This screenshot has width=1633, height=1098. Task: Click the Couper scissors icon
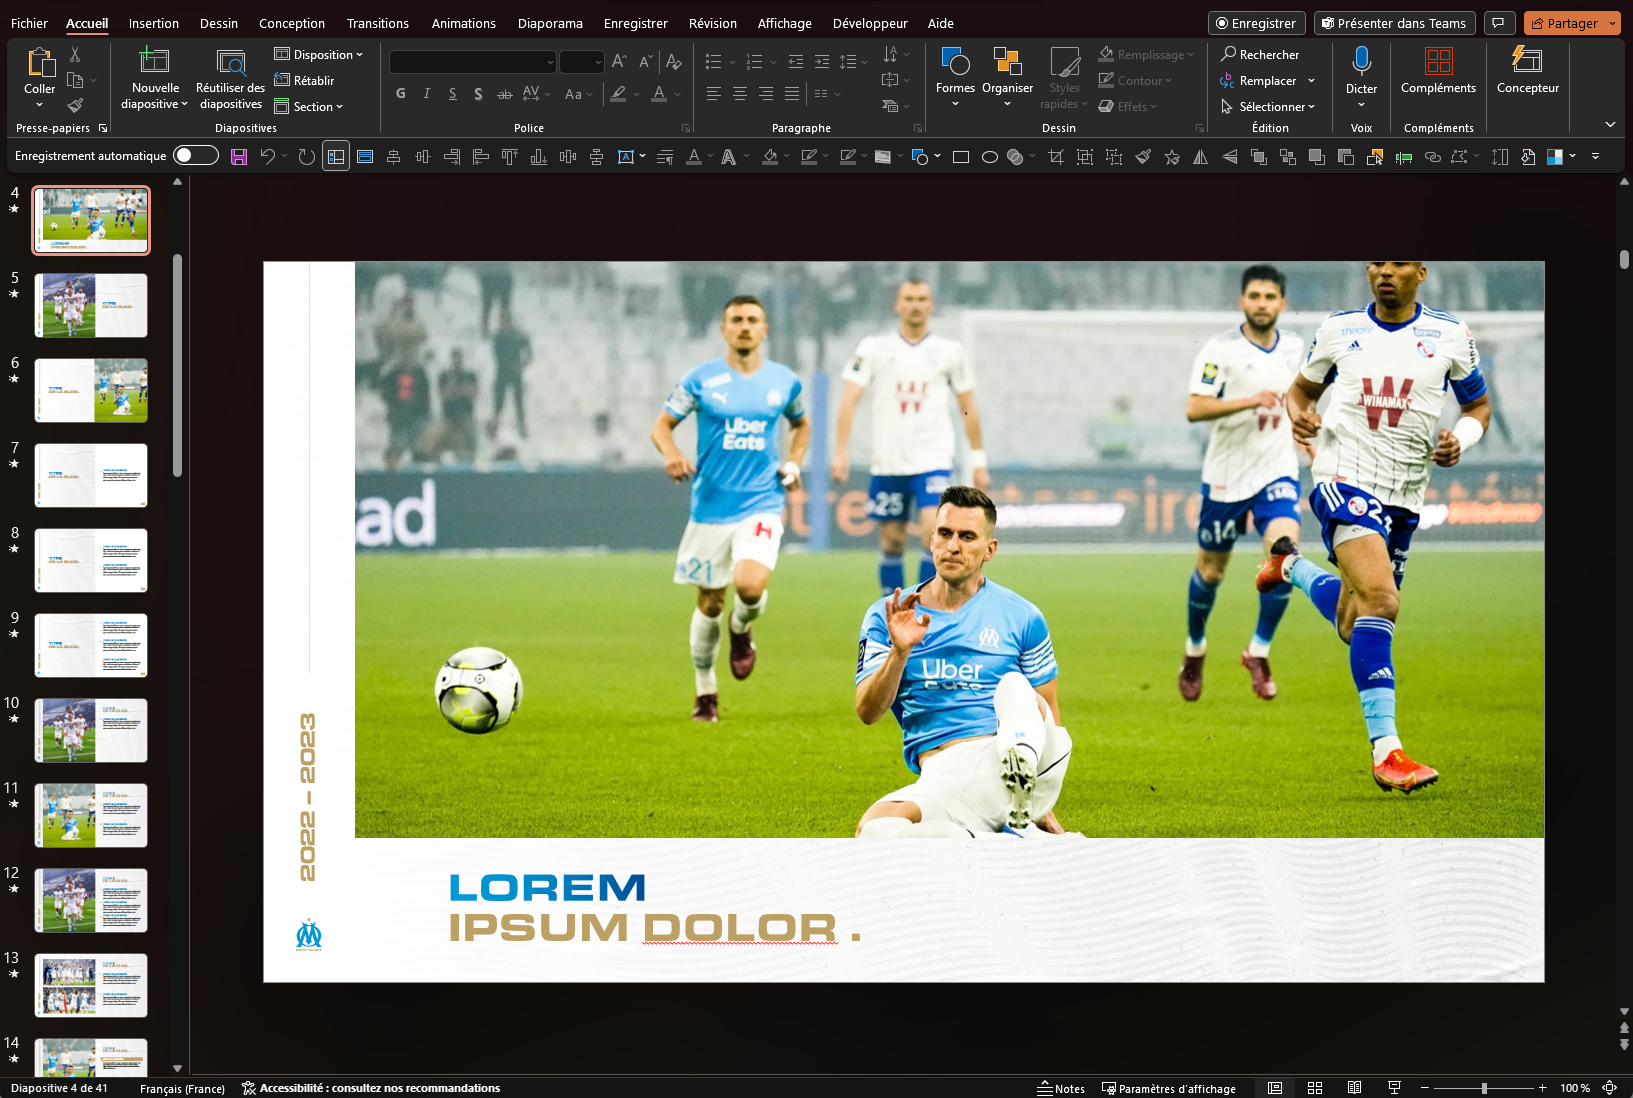pyautogui.click(x=75, y=55)
